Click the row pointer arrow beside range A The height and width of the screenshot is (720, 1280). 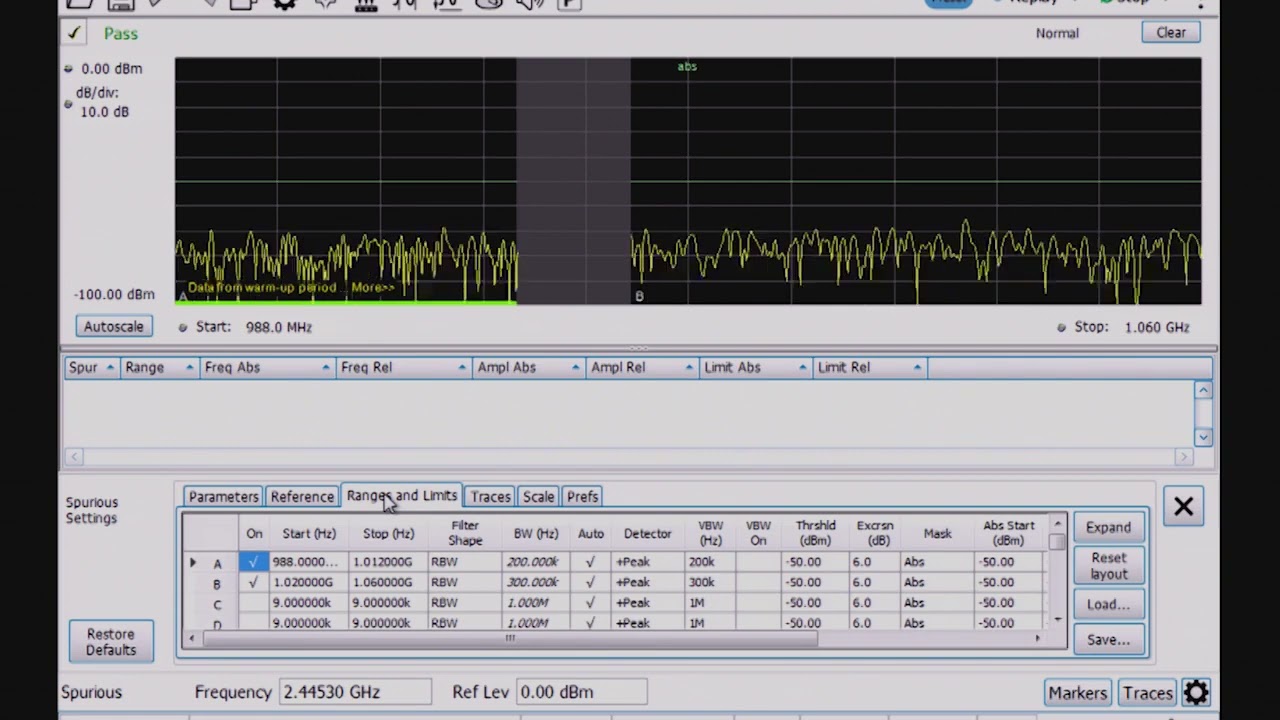(x=193, y=563)
